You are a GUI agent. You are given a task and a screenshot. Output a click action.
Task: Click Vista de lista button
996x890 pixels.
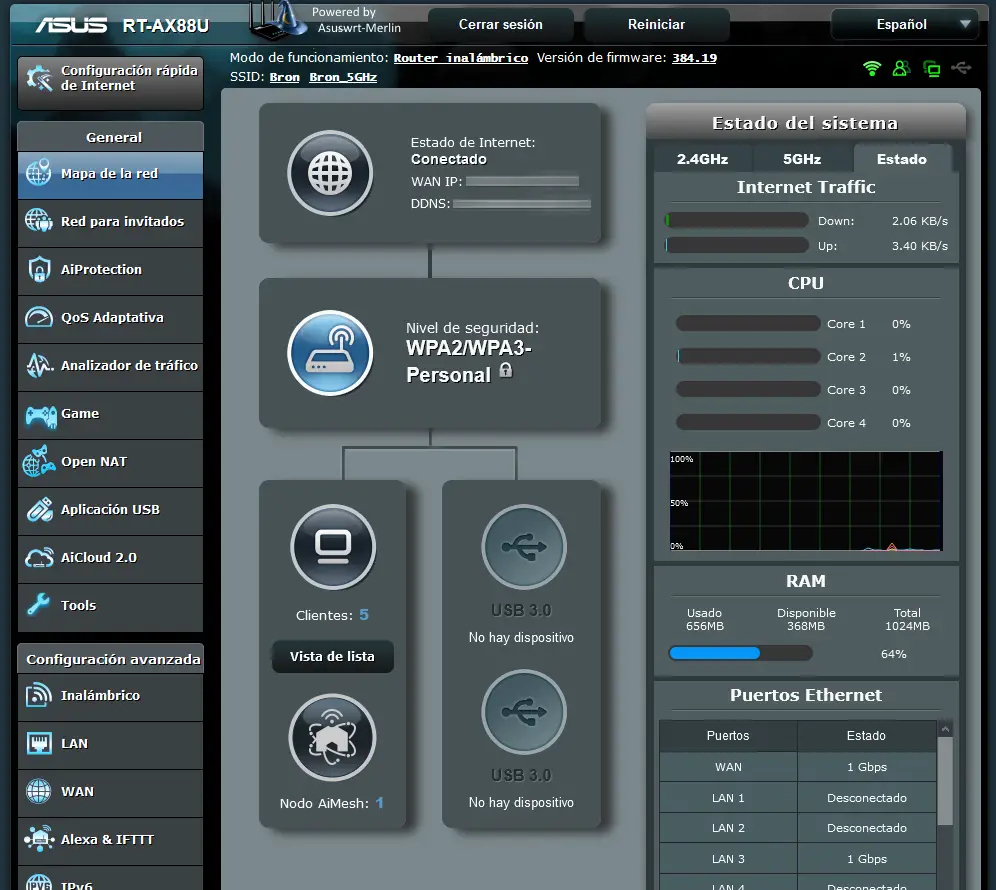(332, 656)
